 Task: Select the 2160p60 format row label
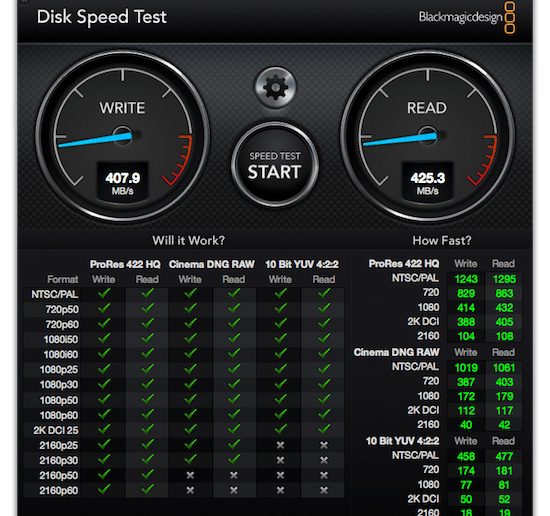(59, 490)
